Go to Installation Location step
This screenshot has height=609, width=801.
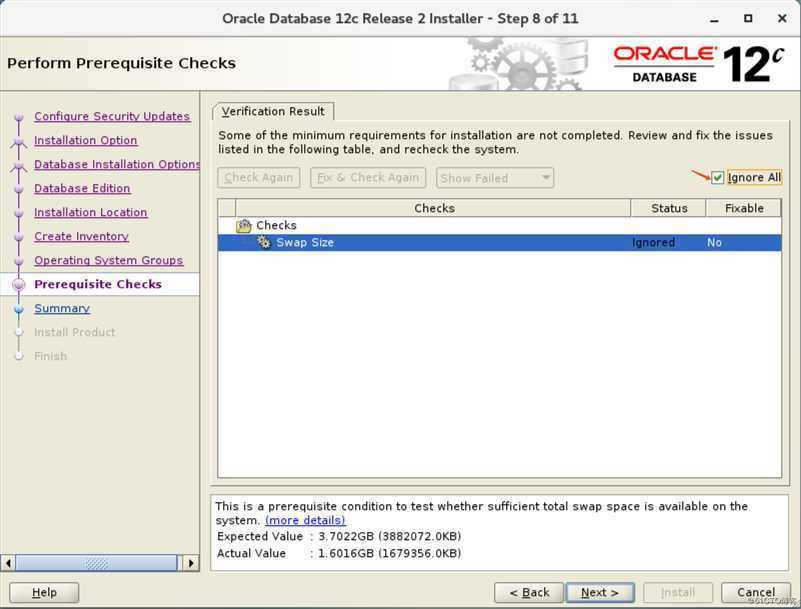point(90,213)
